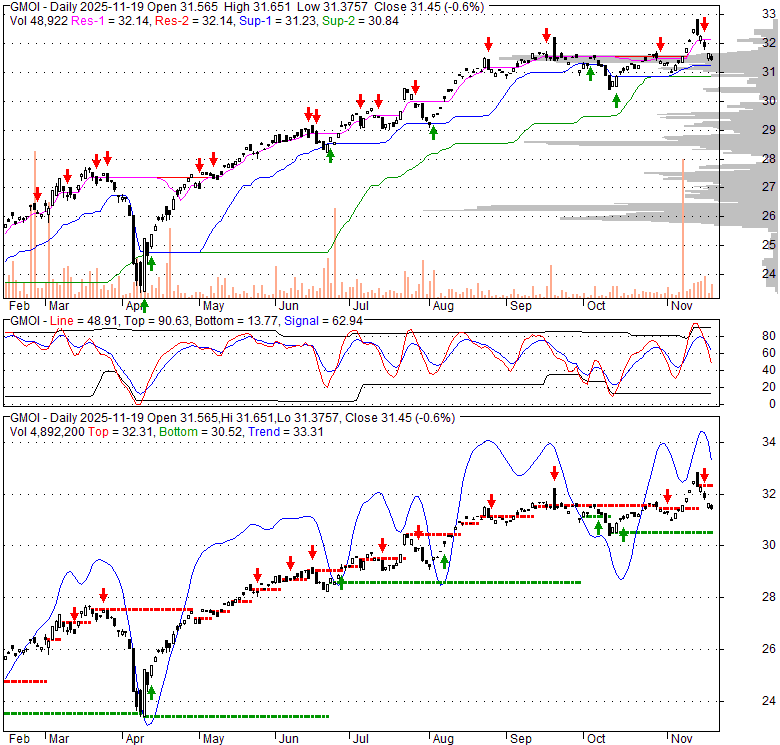Click the red sell arrow above mid-September spike, bottom chart
The width and height of the screenshot is (780, 745).
pyautogui.click(x=555, y=473)
